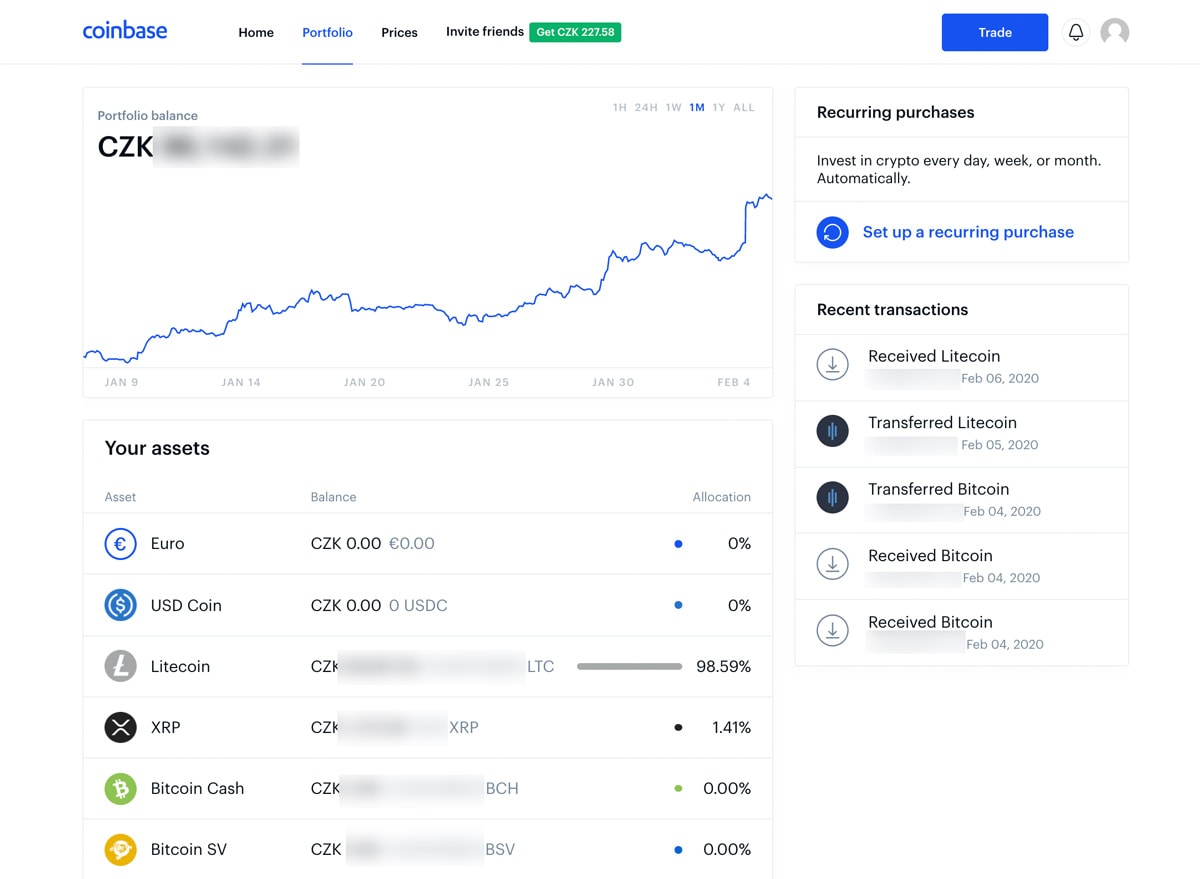1200x879 pixels.
Task: Click the €0.00 Euro balance
Action: coord(411,544)
